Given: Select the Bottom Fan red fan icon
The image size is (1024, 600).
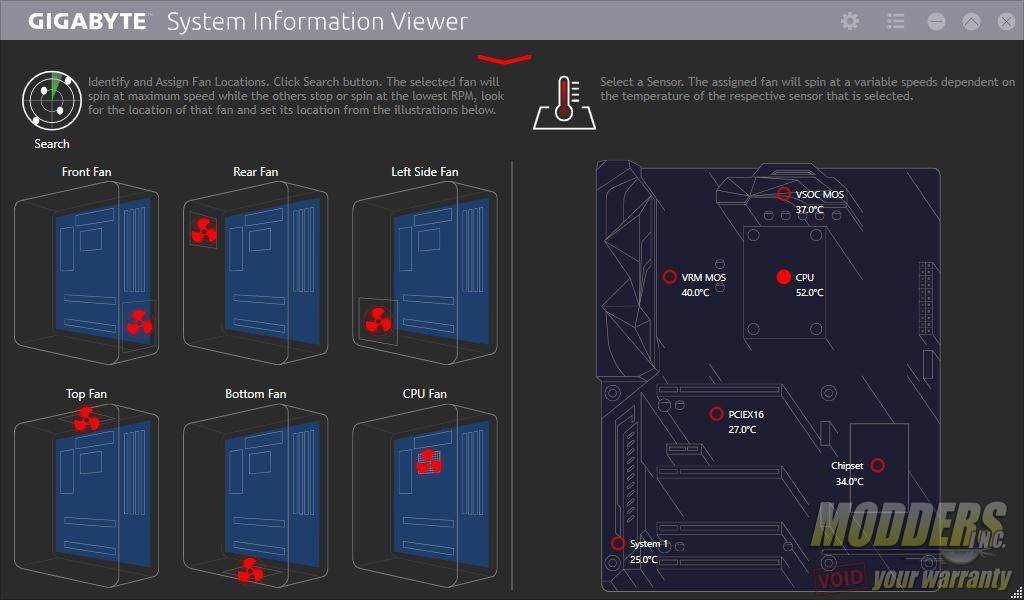Looking at the screenshot, I should (249, 570).
